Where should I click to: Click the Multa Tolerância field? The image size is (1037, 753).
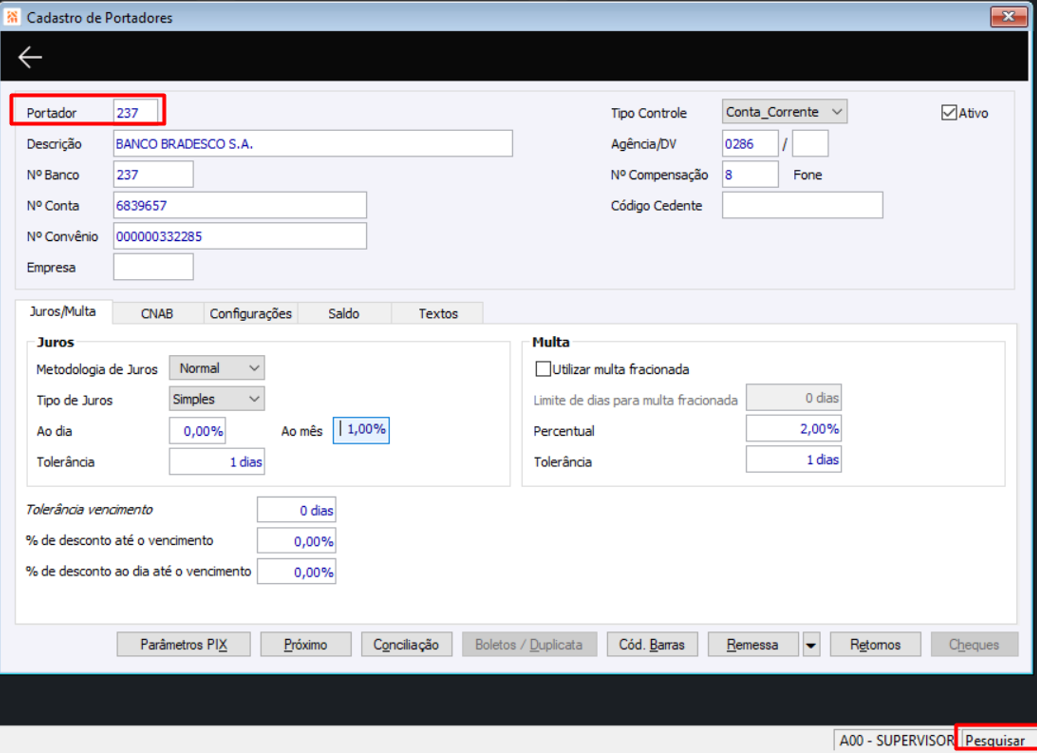point(794,459)
